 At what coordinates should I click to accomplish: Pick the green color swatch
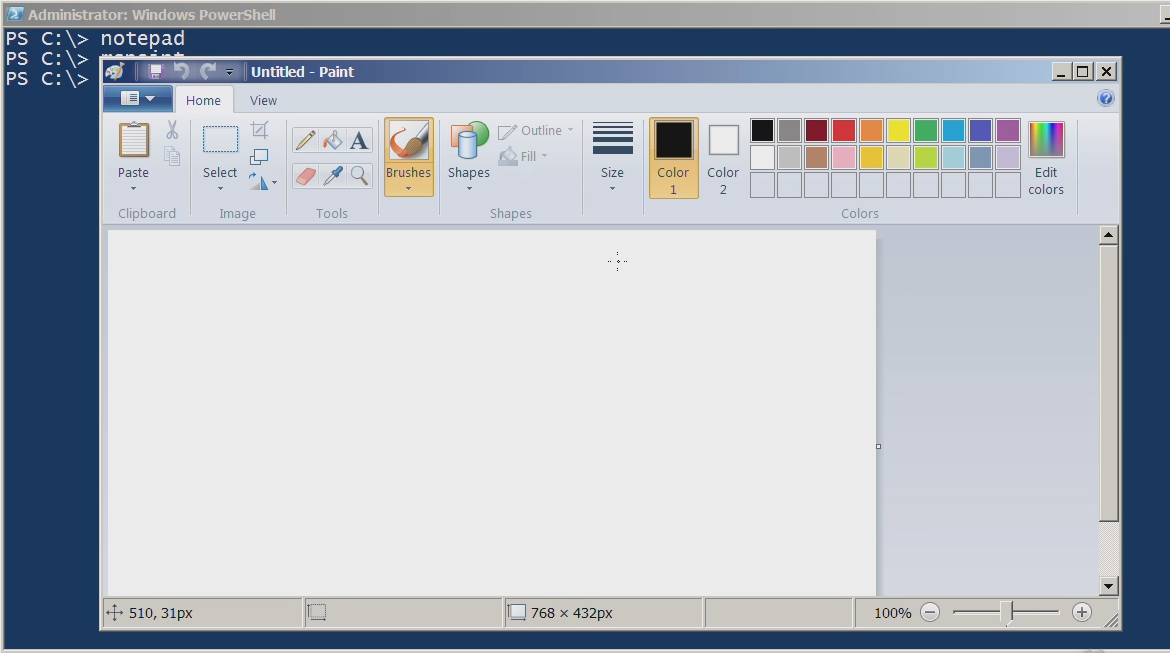pyautogui.click(x=926, y=131)
